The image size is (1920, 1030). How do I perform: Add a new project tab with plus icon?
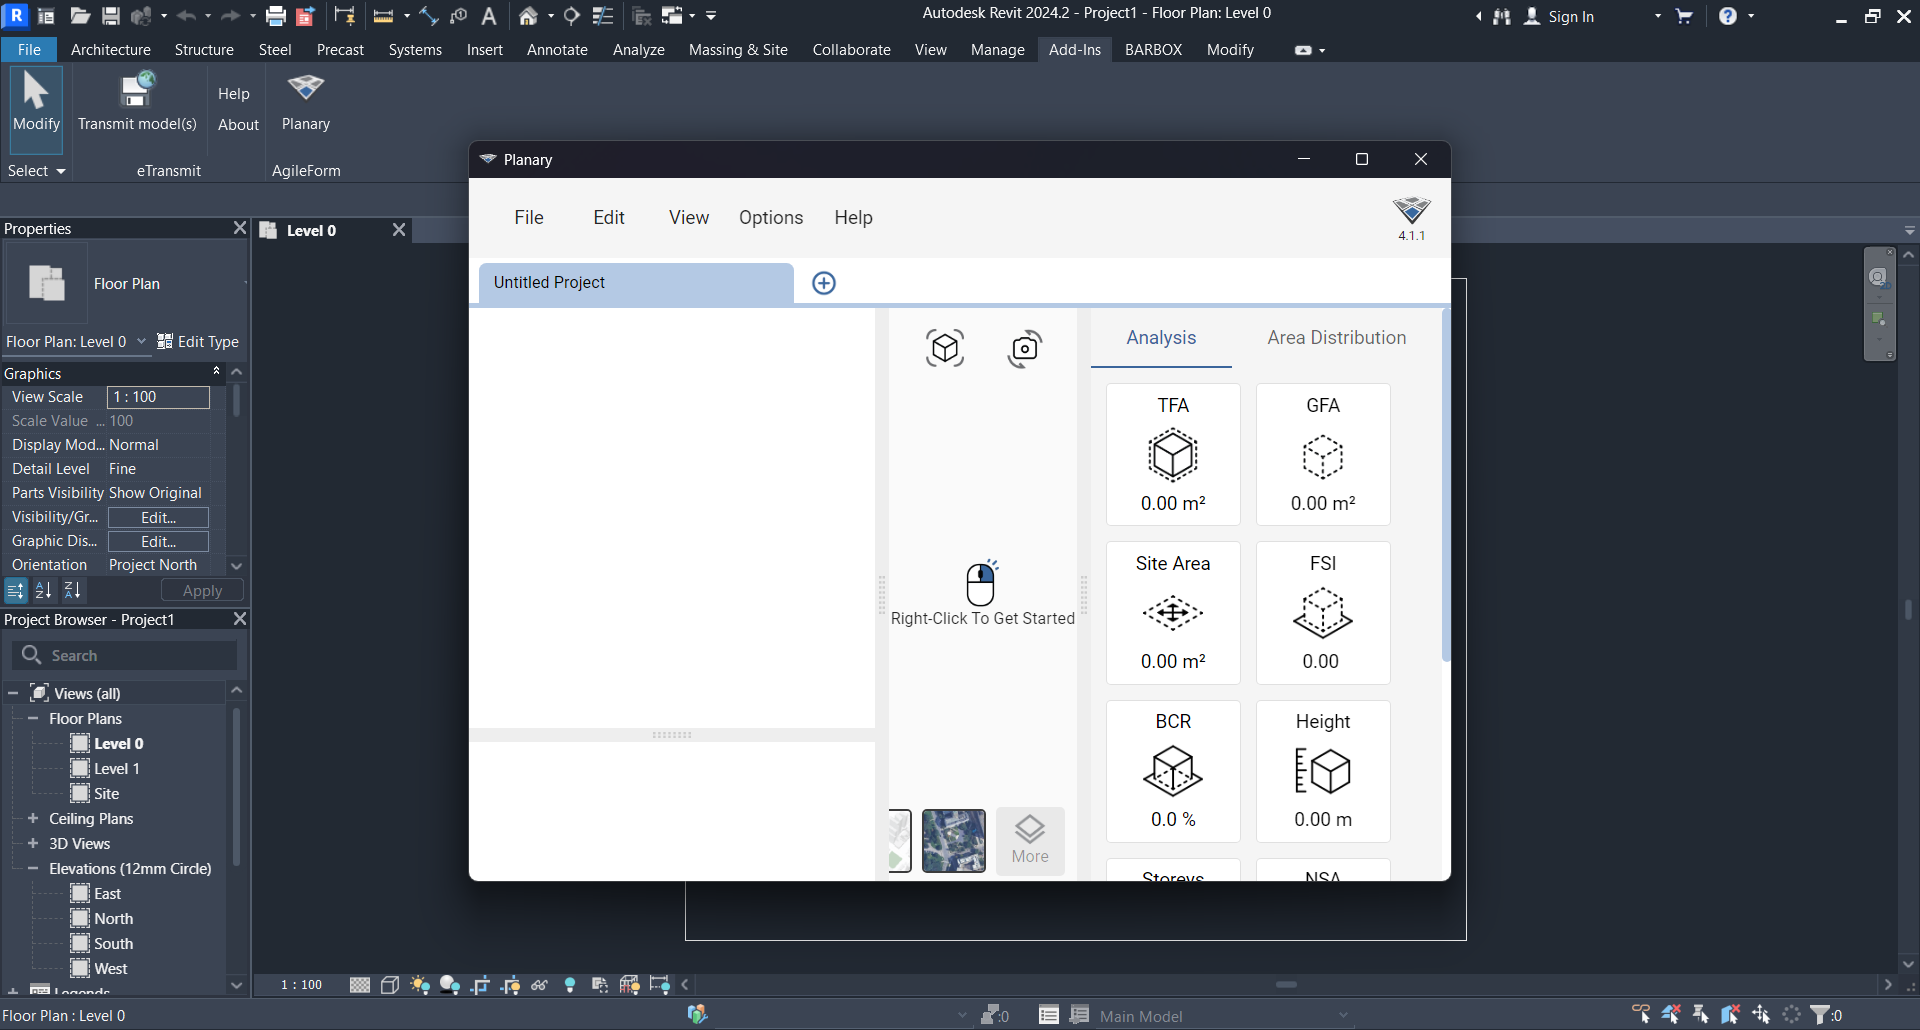click(824, 283)
